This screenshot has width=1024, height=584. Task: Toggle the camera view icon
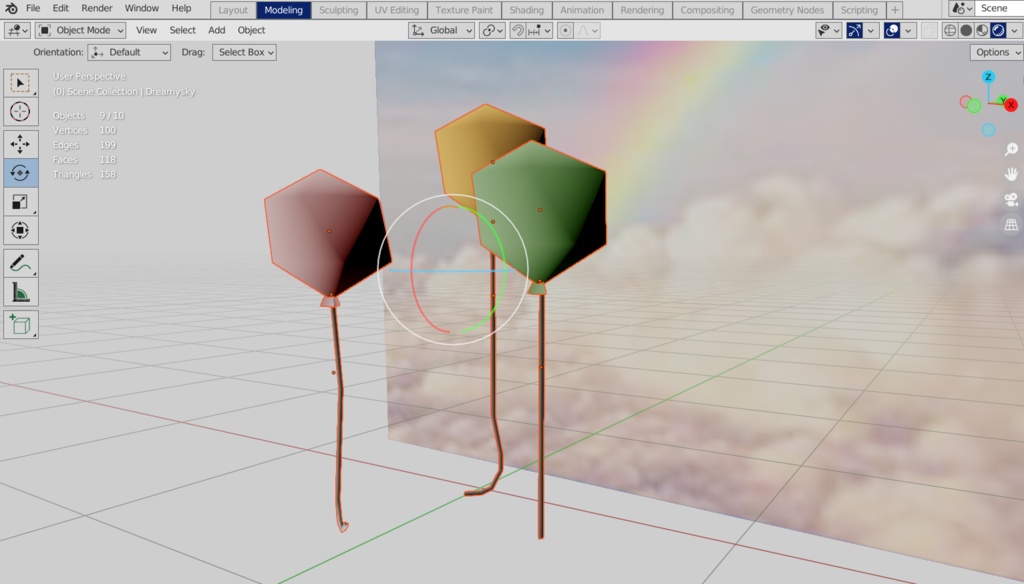(1011, 200)
